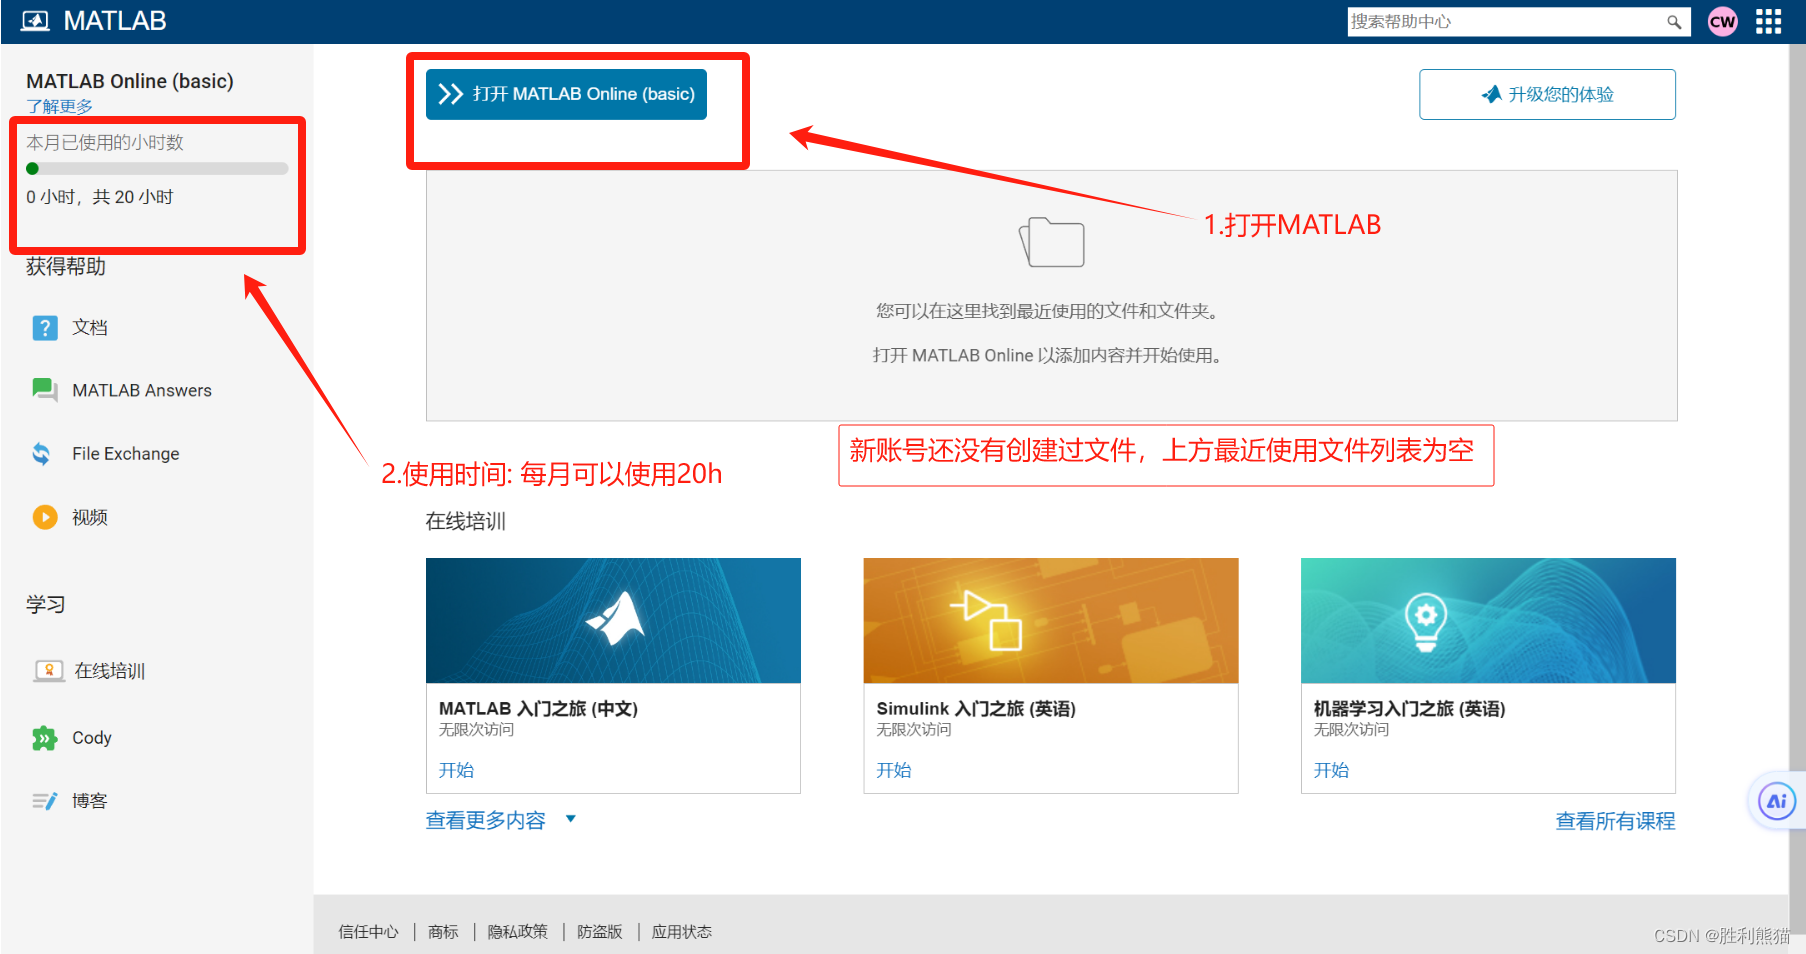Open the CW user avatar menu
This screenshot has width=1806, height=954.
(1722, 22)
